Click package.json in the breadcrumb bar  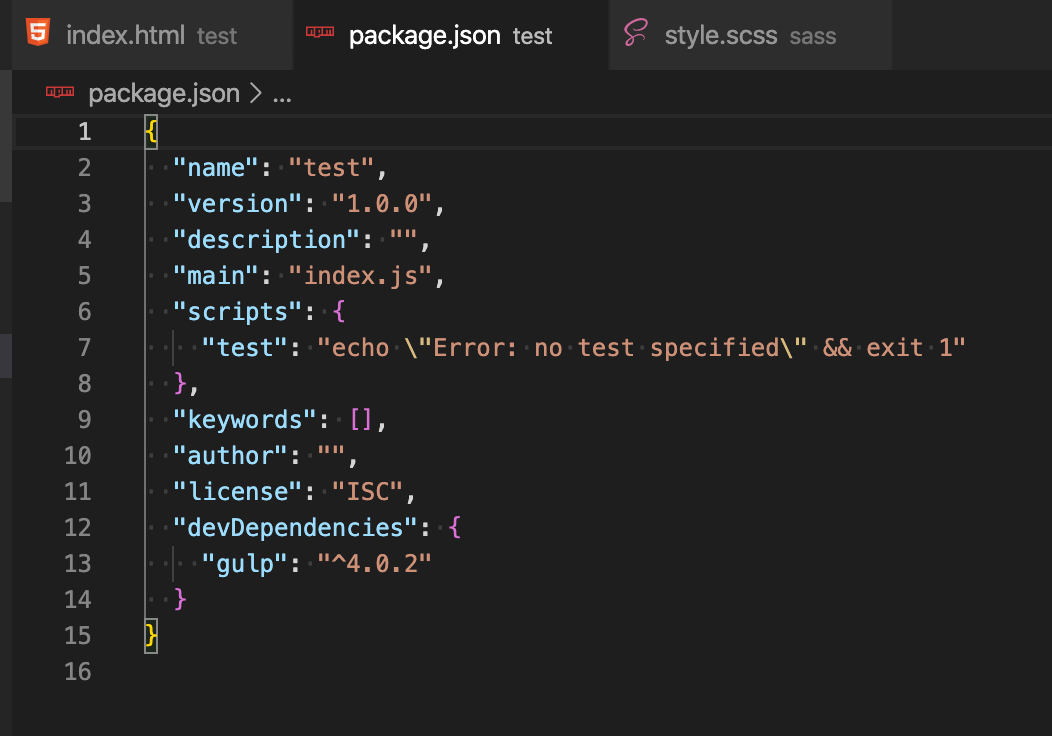164,94
